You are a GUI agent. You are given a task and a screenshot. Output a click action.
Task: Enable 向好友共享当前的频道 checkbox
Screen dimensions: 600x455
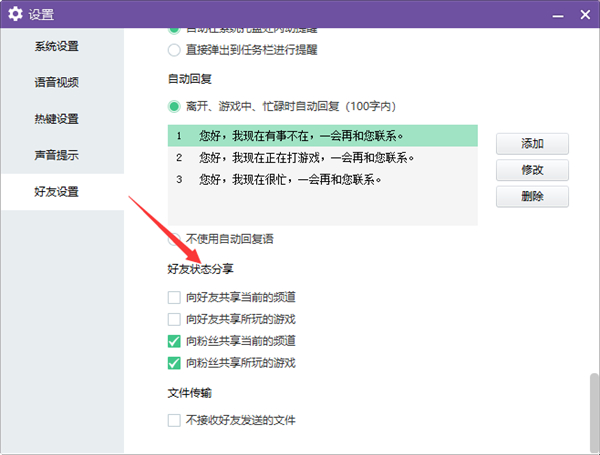pyautogui.click(x=175, y=297)
